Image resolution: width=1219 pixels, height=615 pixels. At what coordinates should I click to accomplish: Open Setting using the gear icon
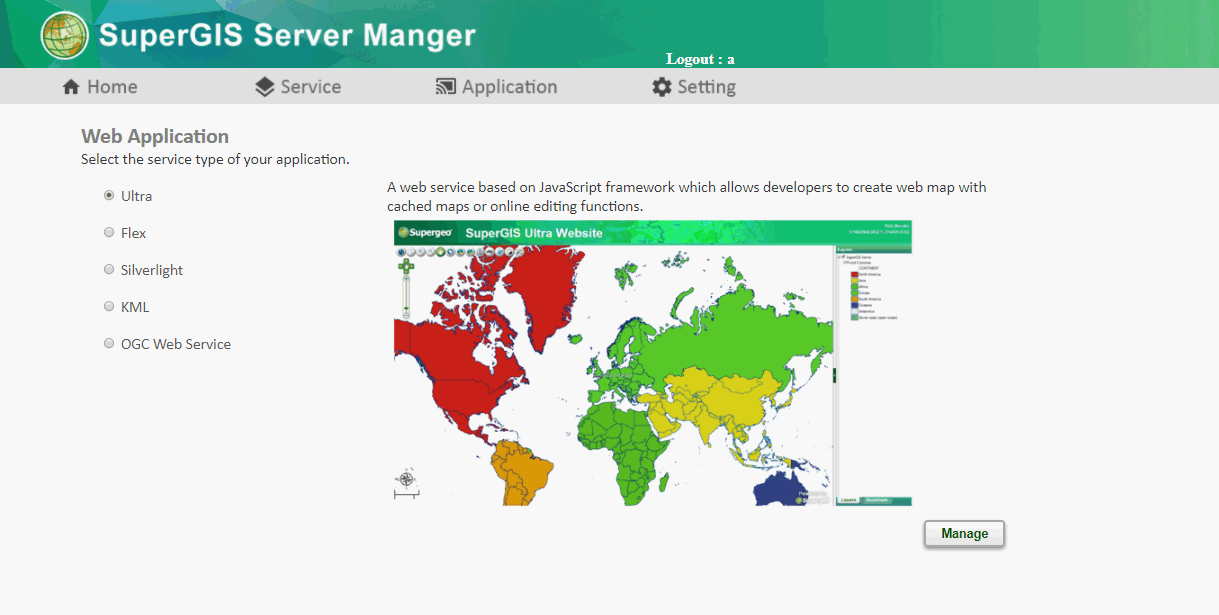(662, 87)
